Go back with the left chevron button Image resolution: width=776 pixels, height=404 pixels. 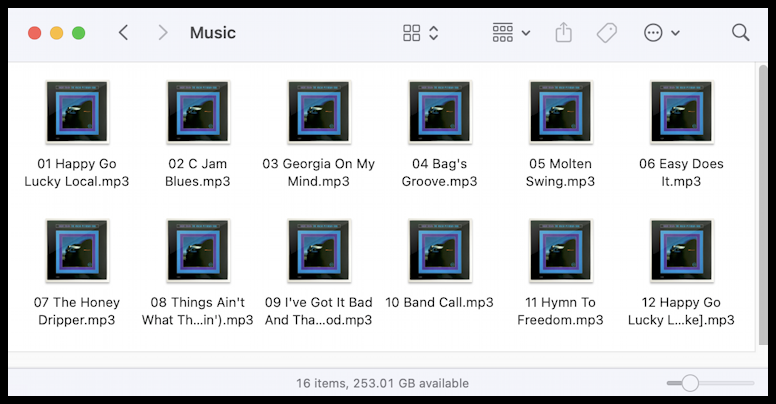pyautogui.click(x=124, y=33)
